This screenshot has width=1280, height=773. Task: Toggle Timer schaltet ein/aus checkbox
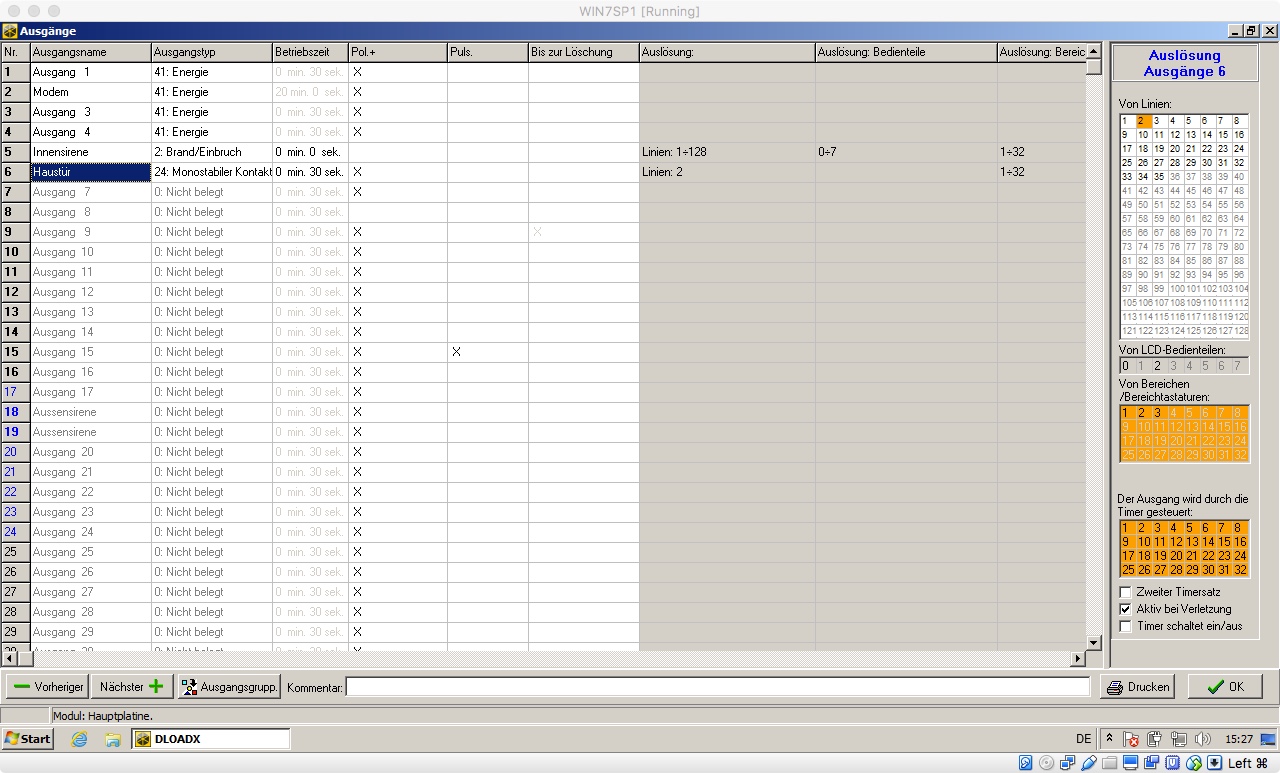(1125, 626)
